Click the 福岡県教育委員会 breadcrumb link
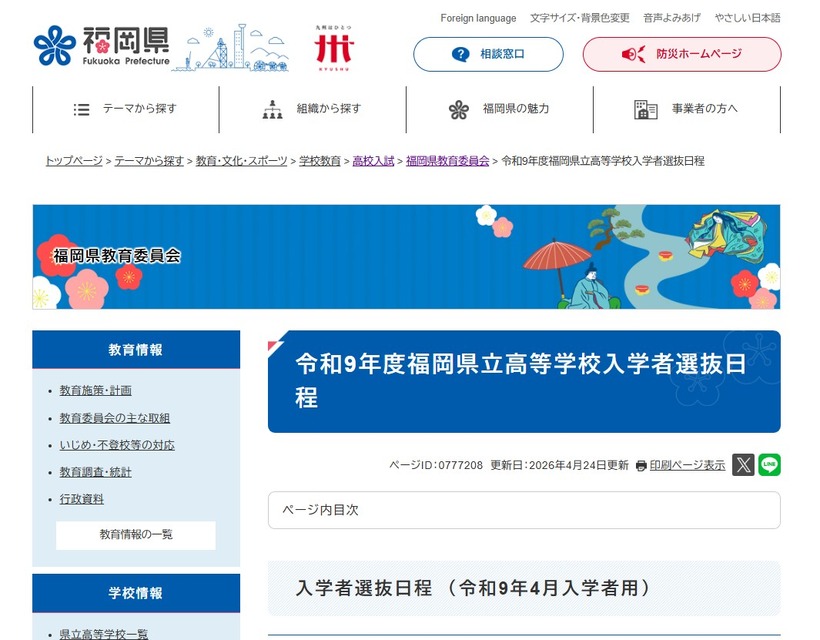Screen dimensions: 820x640 pyautogui.click(x=445, y=159)
